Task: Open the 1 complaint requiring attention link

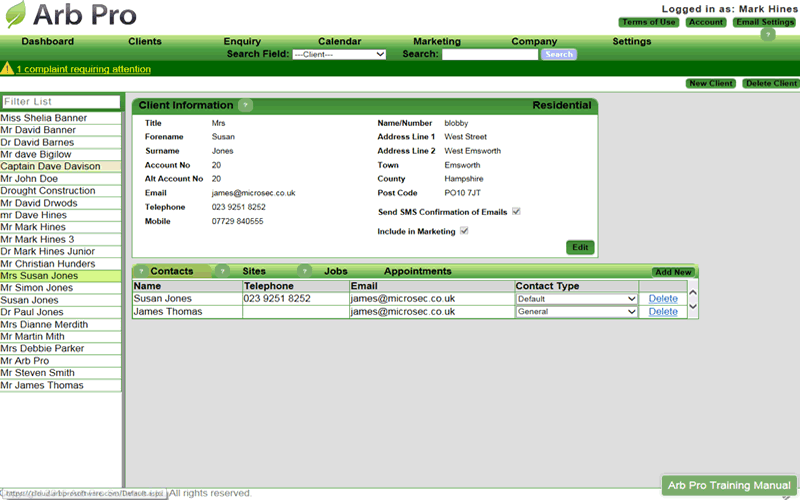Action: (84, 69)
